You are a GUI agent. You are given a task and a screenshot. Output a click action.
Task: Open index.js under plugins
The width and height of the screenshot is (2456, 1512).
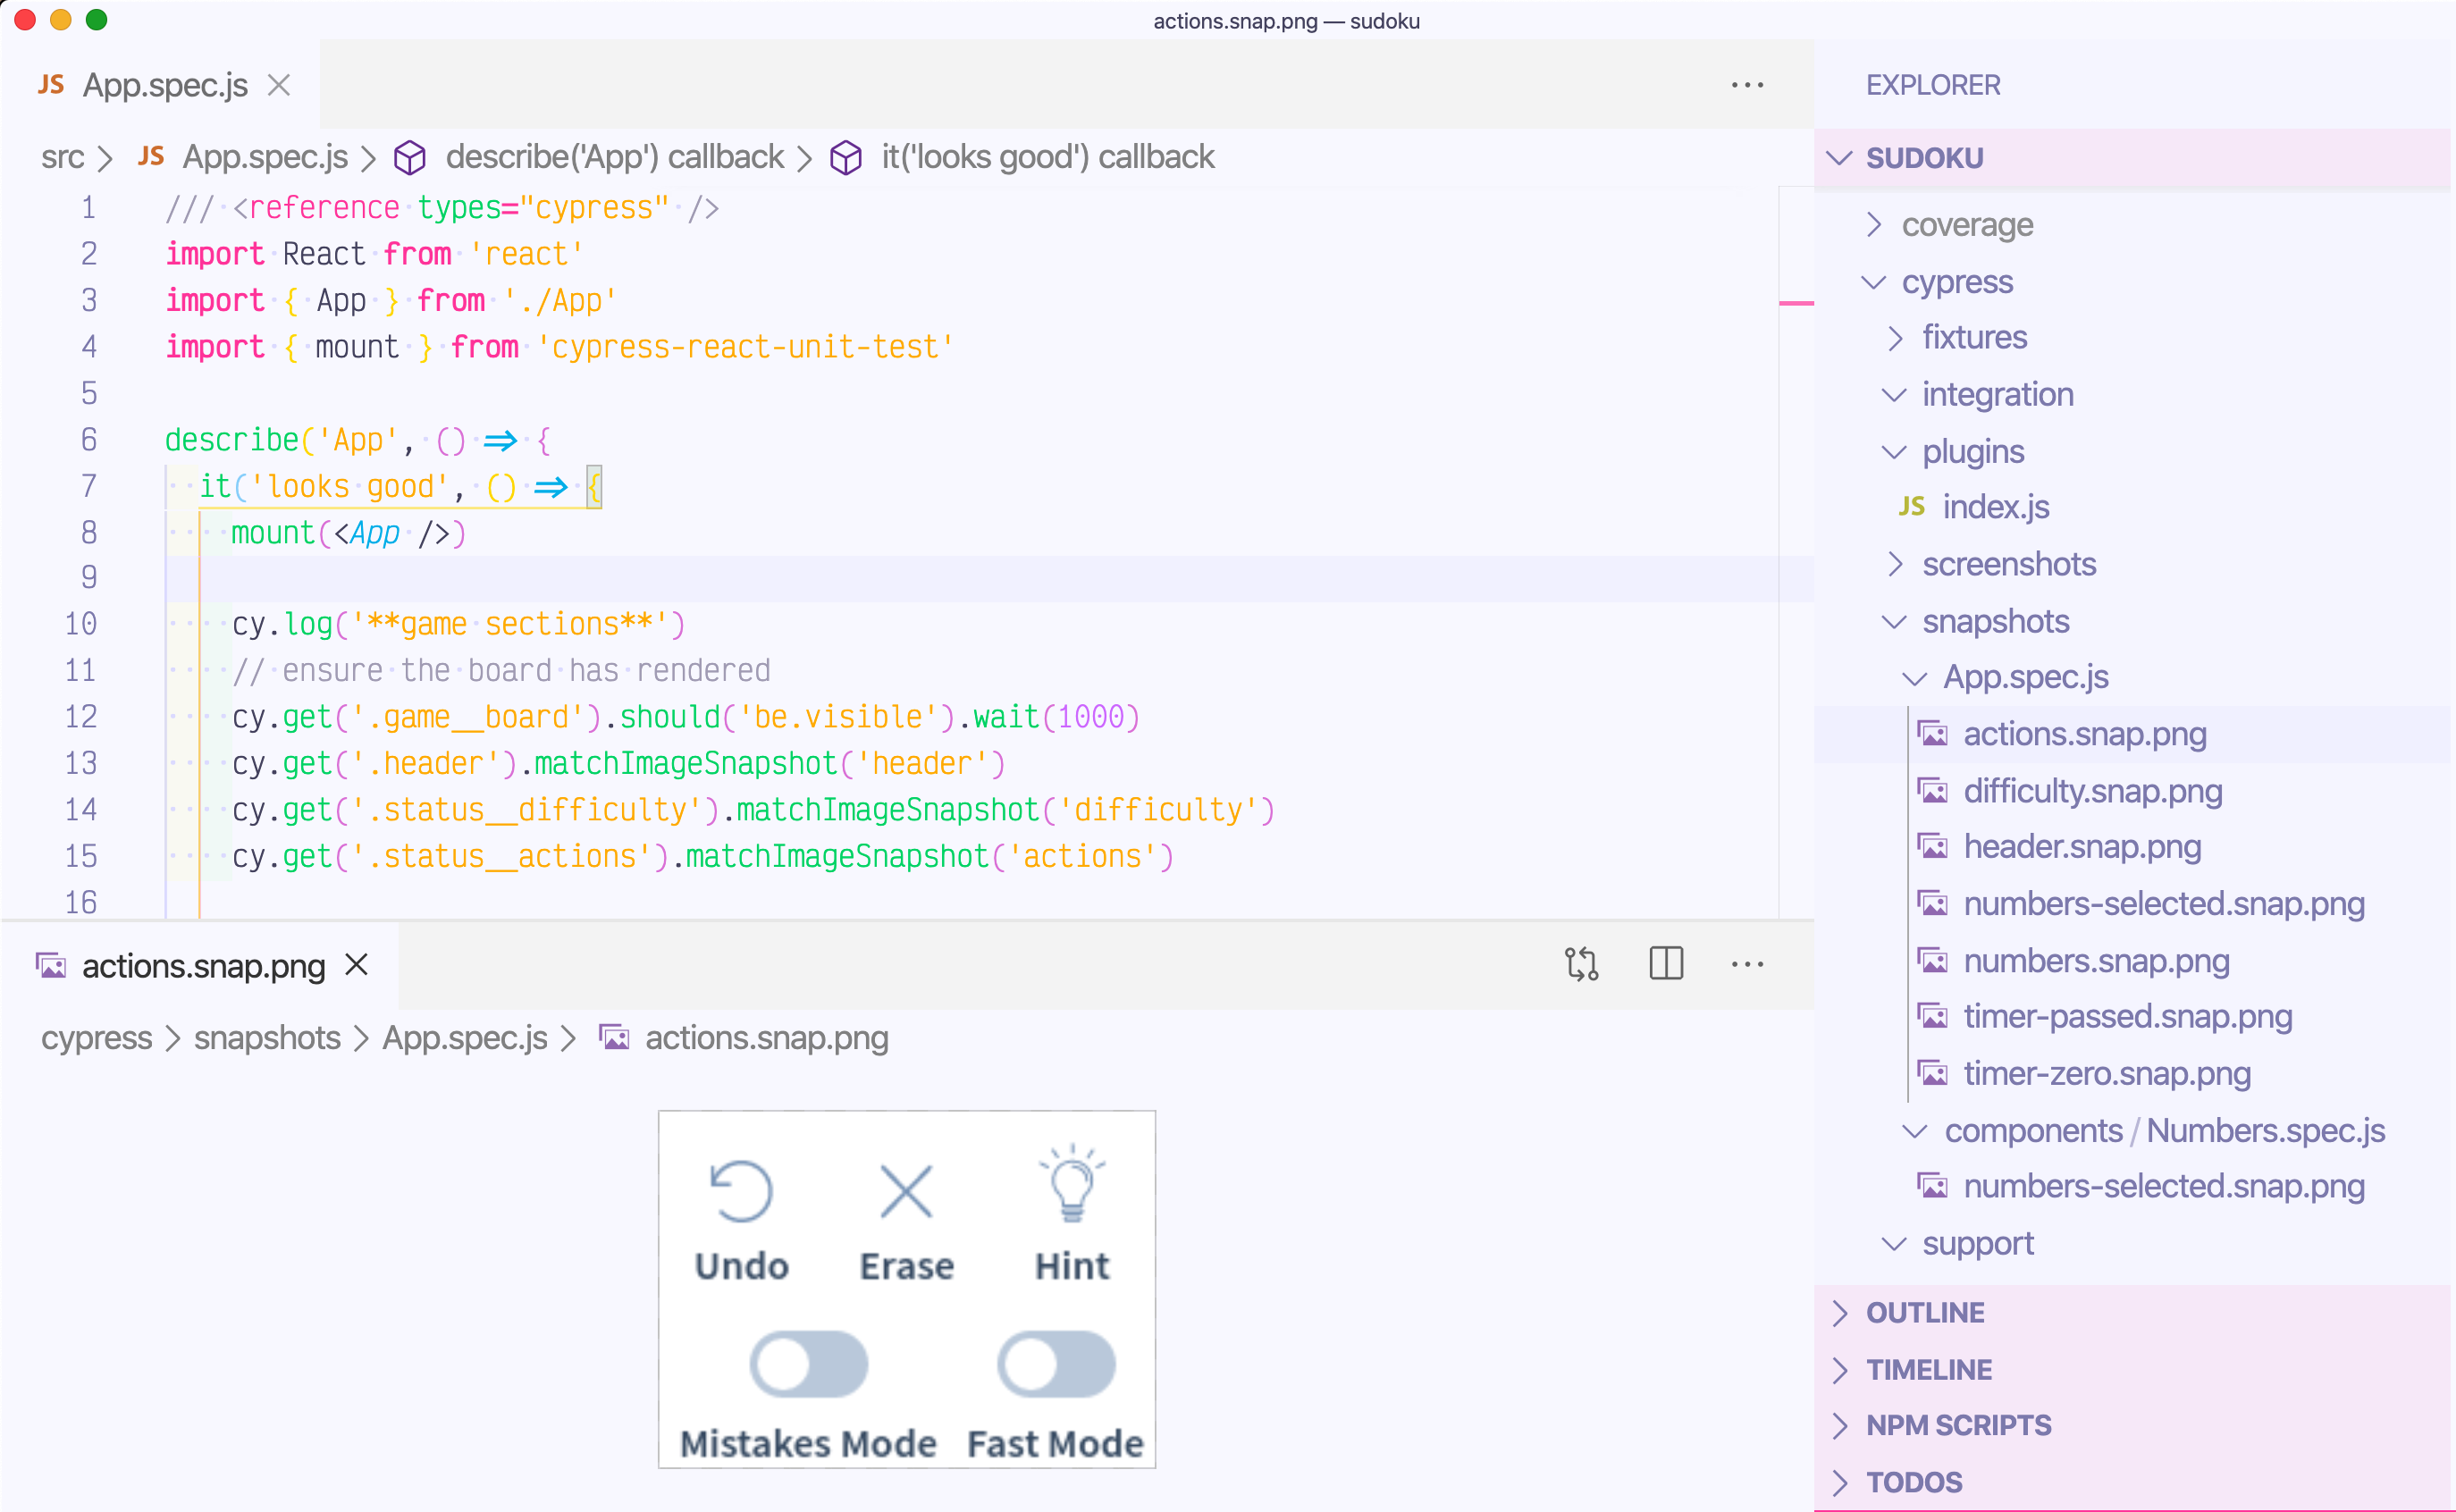(x=1995, y=507)
